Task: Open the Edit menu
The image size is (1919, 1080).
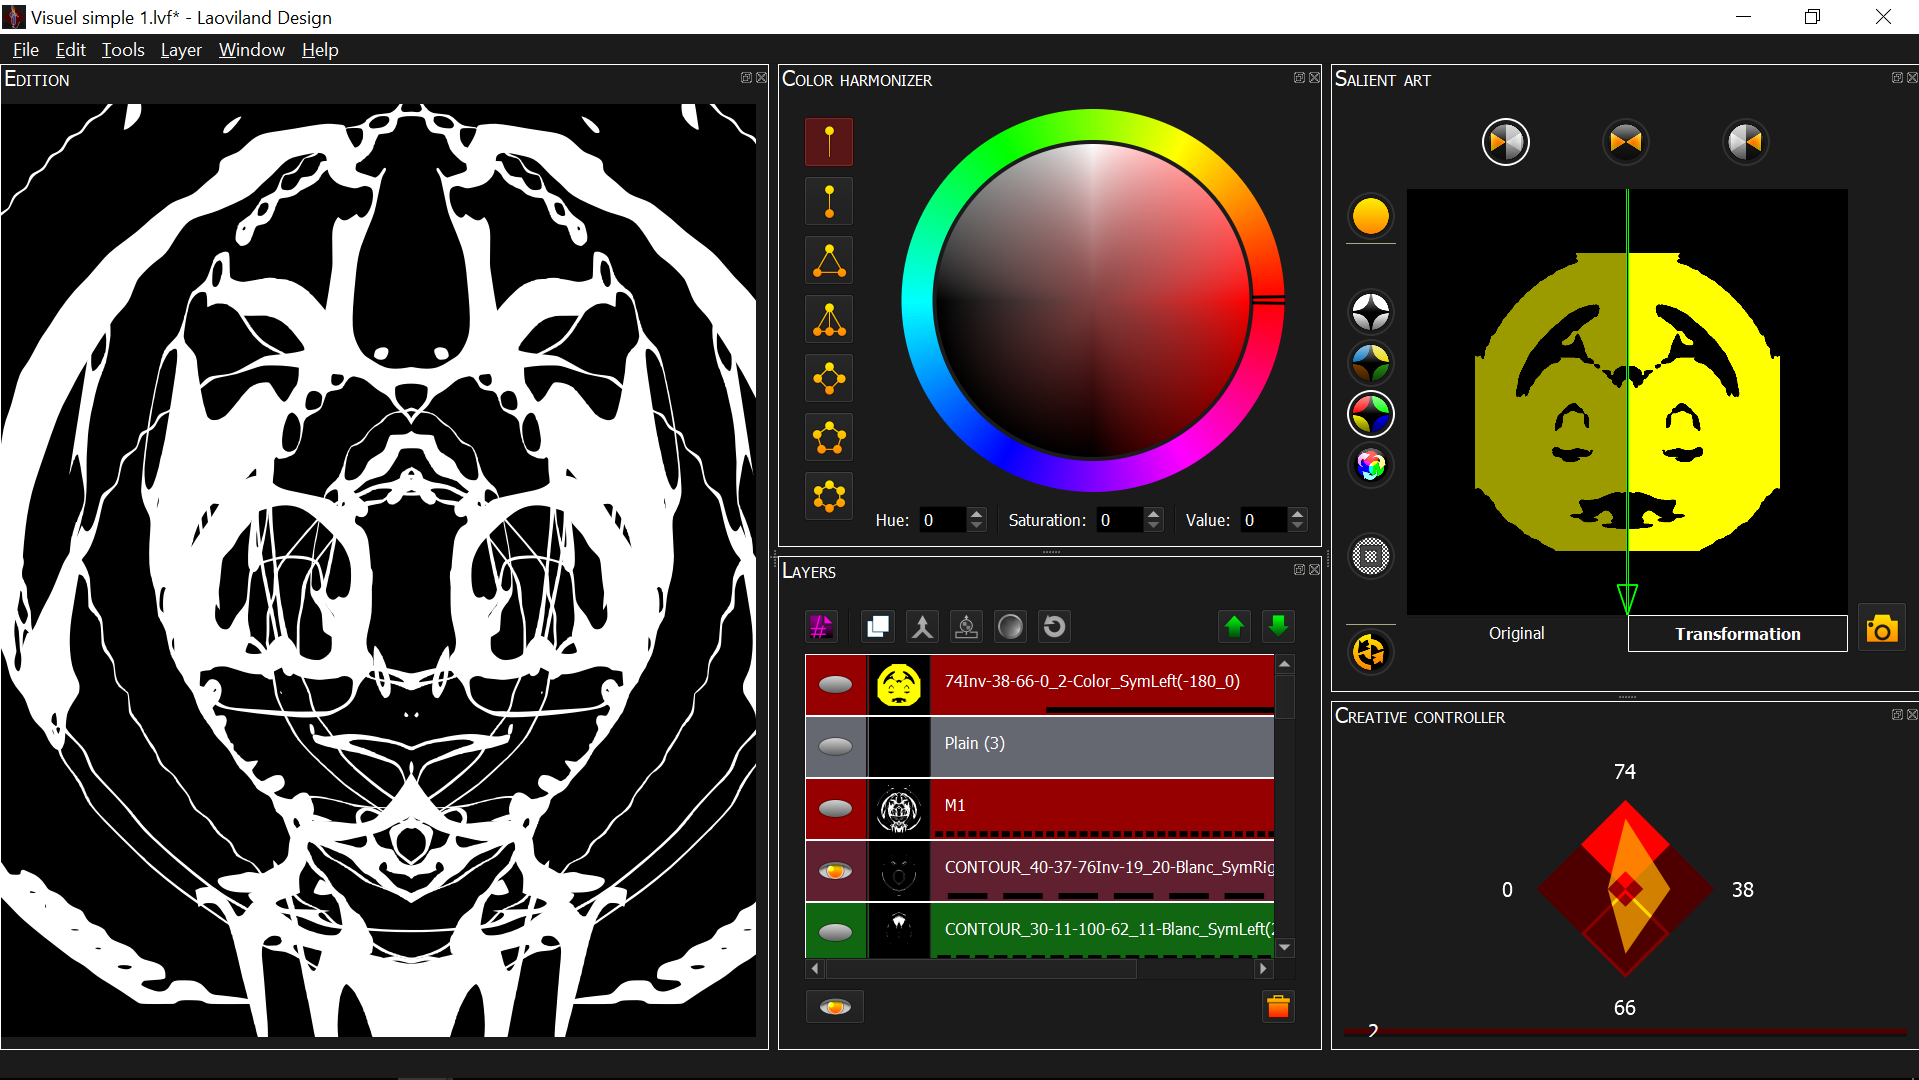Action: (70, 50)
